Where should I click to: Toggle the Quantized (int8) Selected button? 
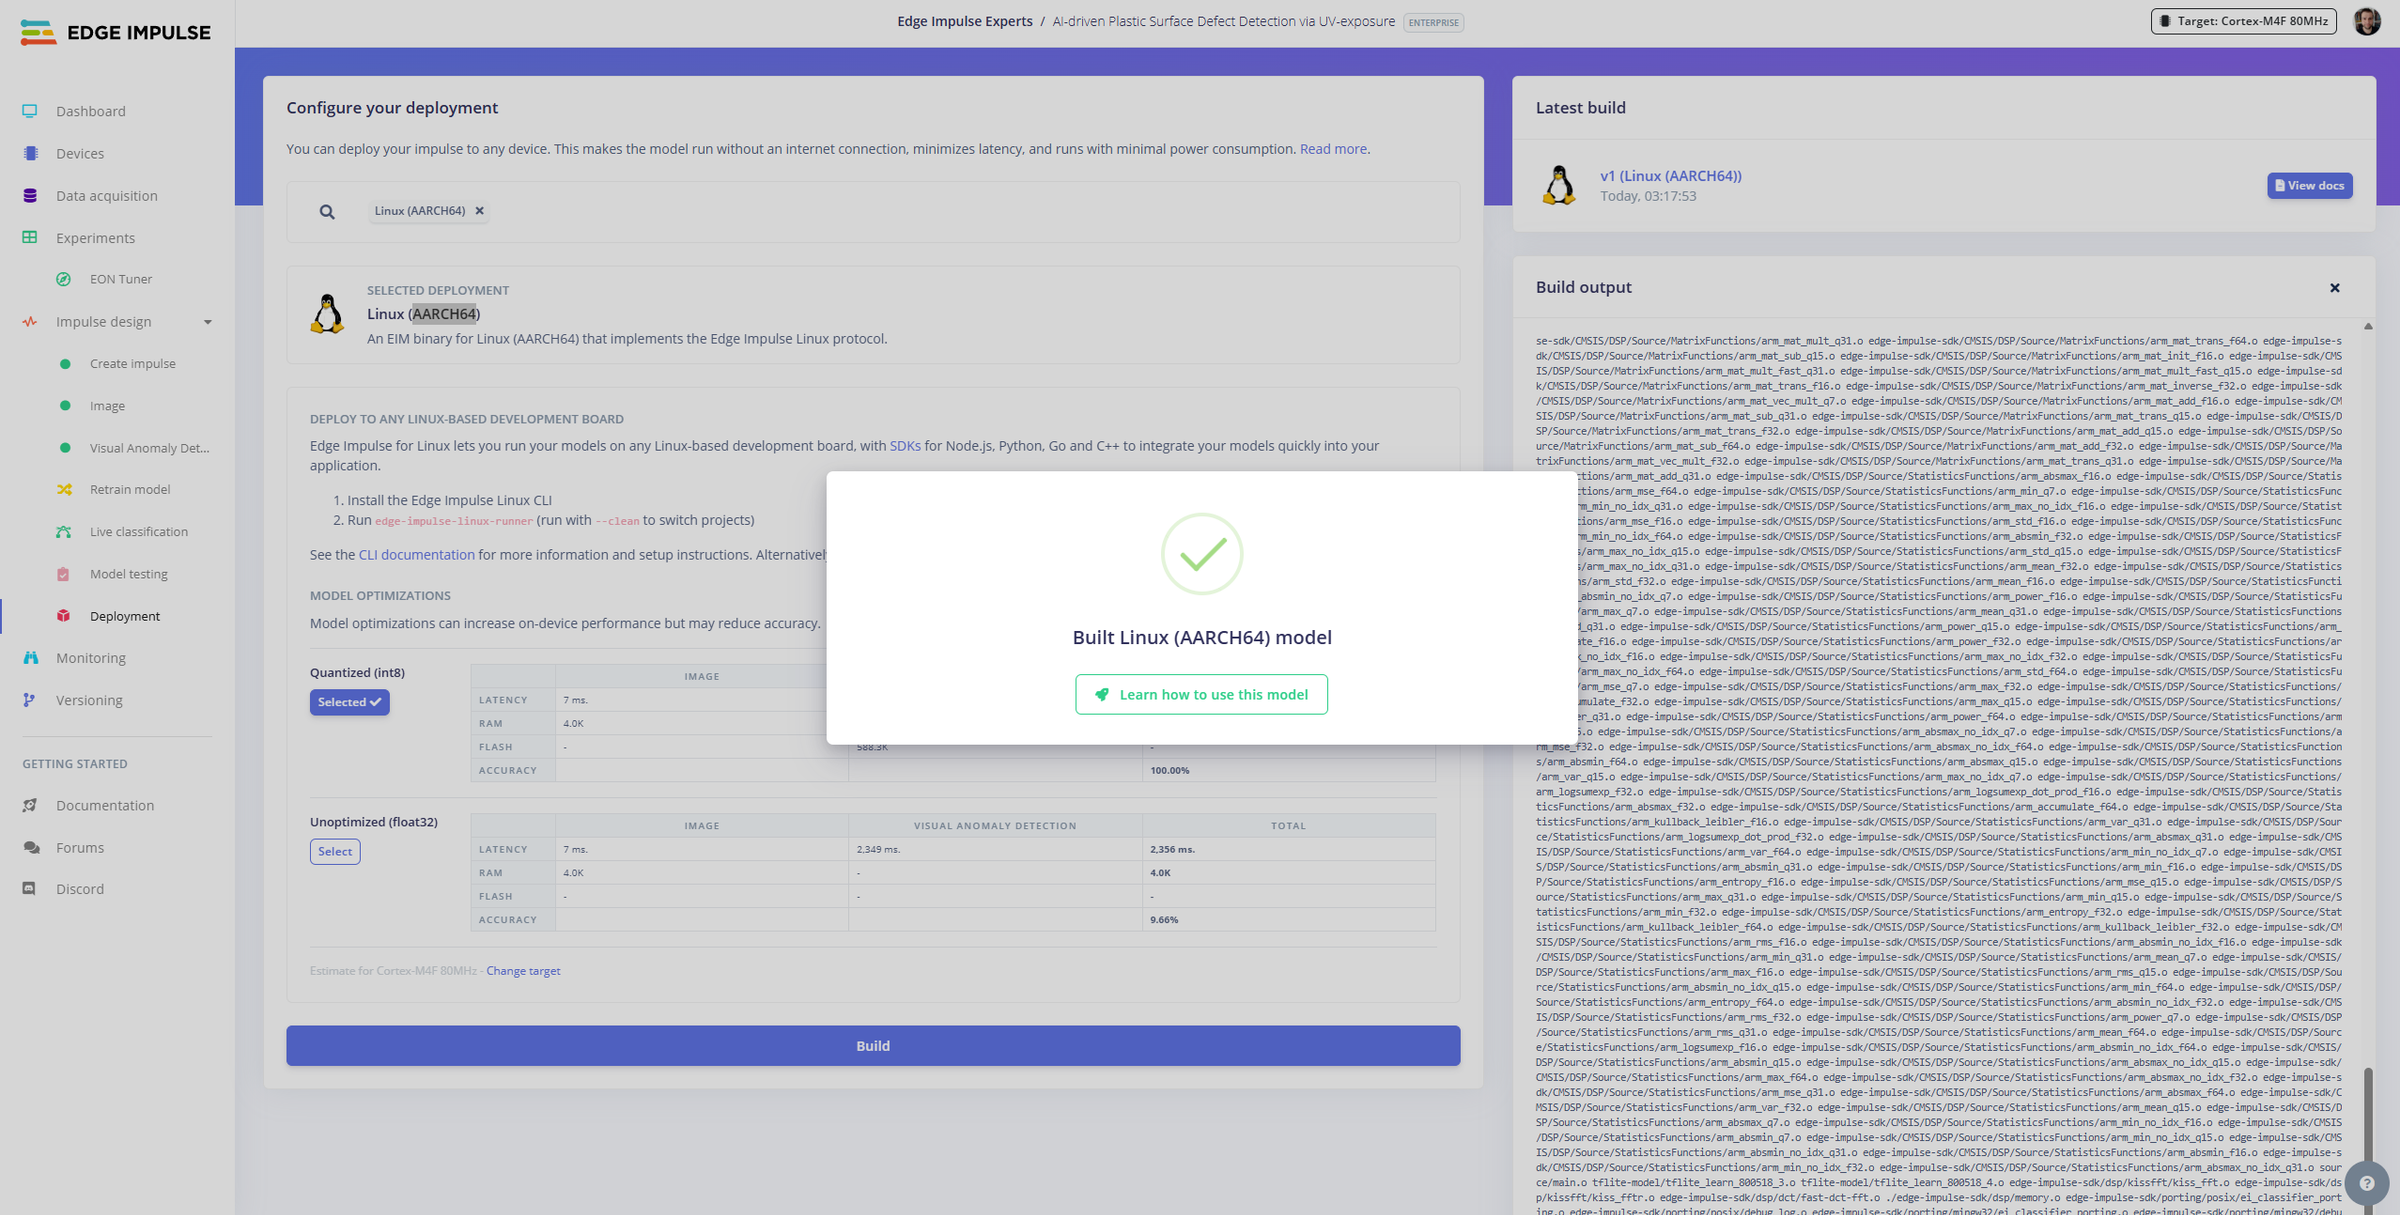tap(349, 702)
